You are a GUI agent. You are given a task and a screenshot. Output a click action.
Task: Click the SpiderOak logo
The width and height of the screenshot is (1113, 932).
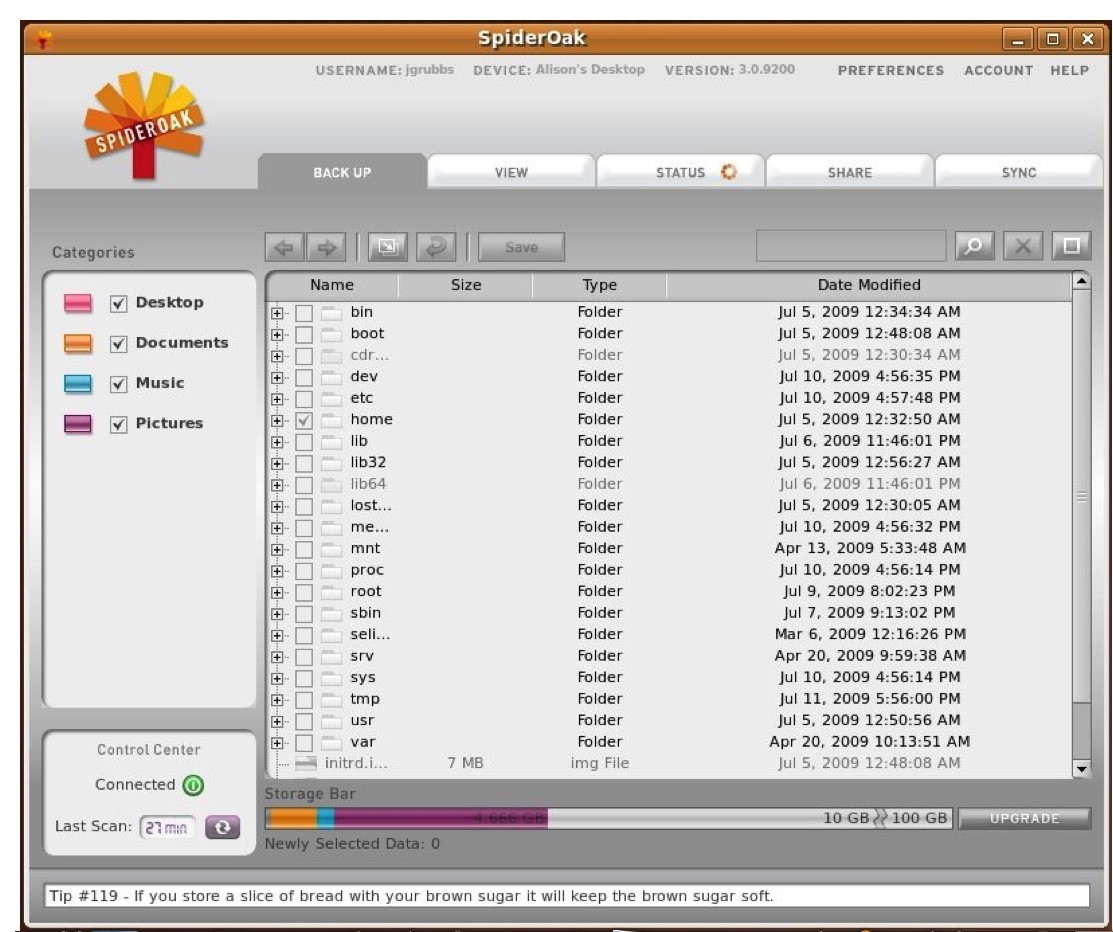pos(144,124)
